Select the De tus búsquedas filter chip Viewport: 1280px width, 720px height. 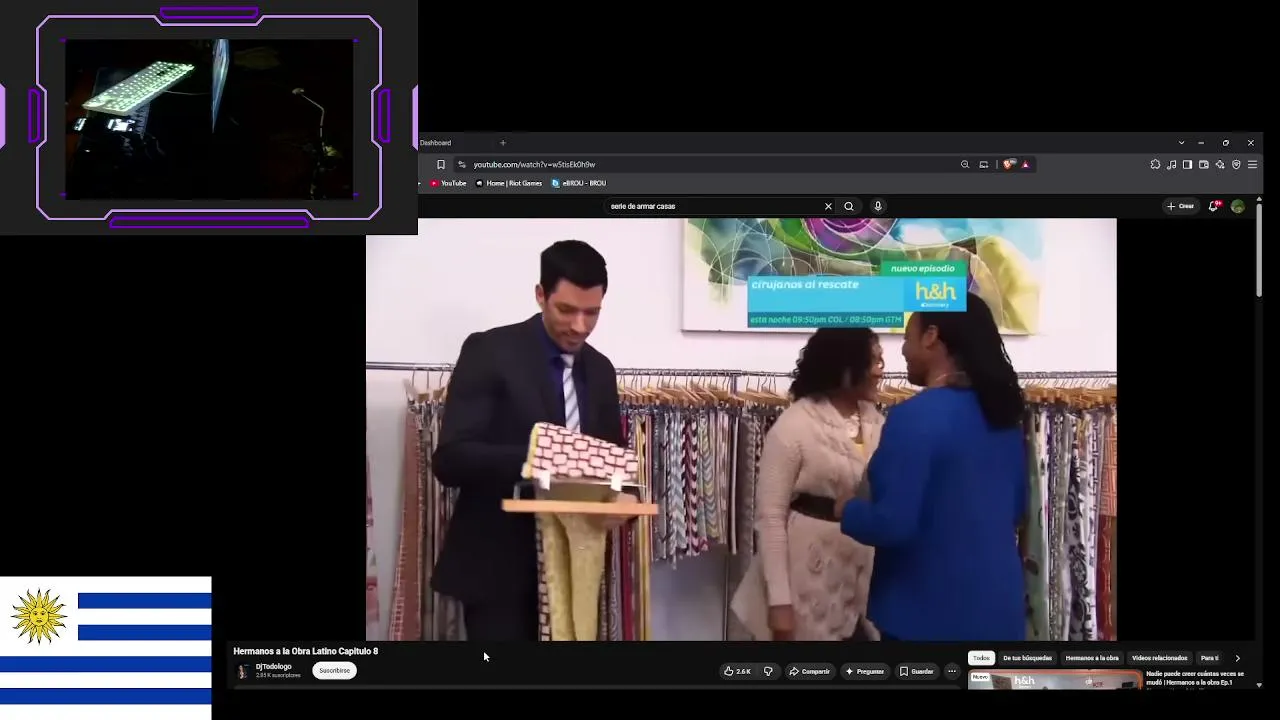click(x=1028, y=658)
